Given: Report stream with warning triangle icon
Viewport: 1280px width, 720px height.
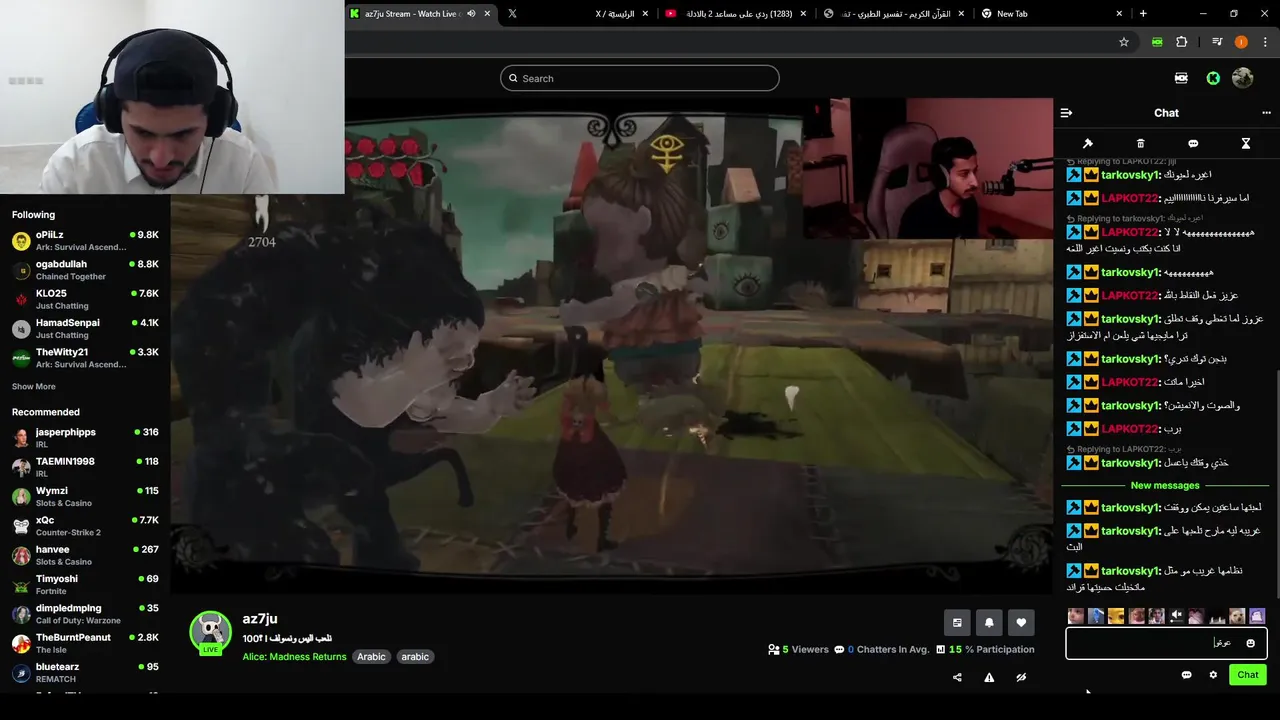Looking at the screenshot, I should (989, 677).
